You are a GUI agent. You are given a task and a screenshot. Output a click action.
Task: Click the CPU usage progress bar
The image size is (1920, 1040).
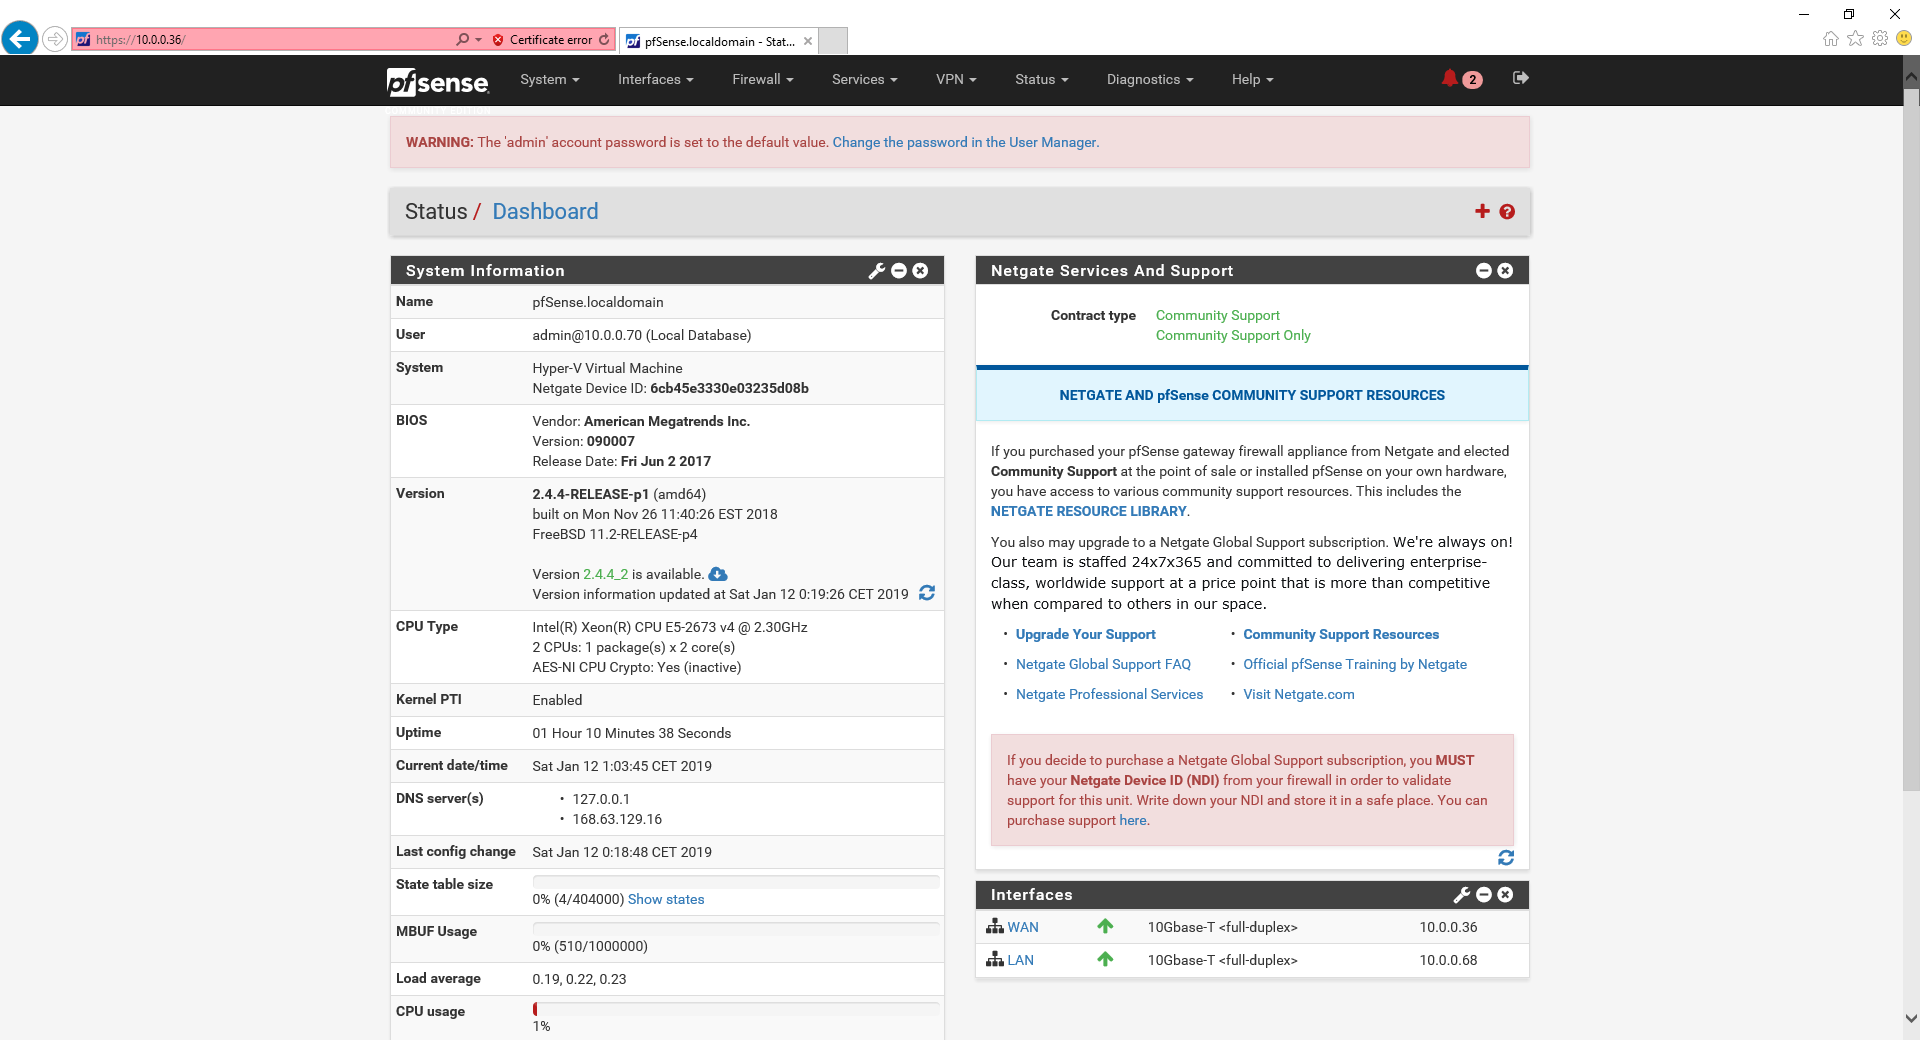[735, 1009]
